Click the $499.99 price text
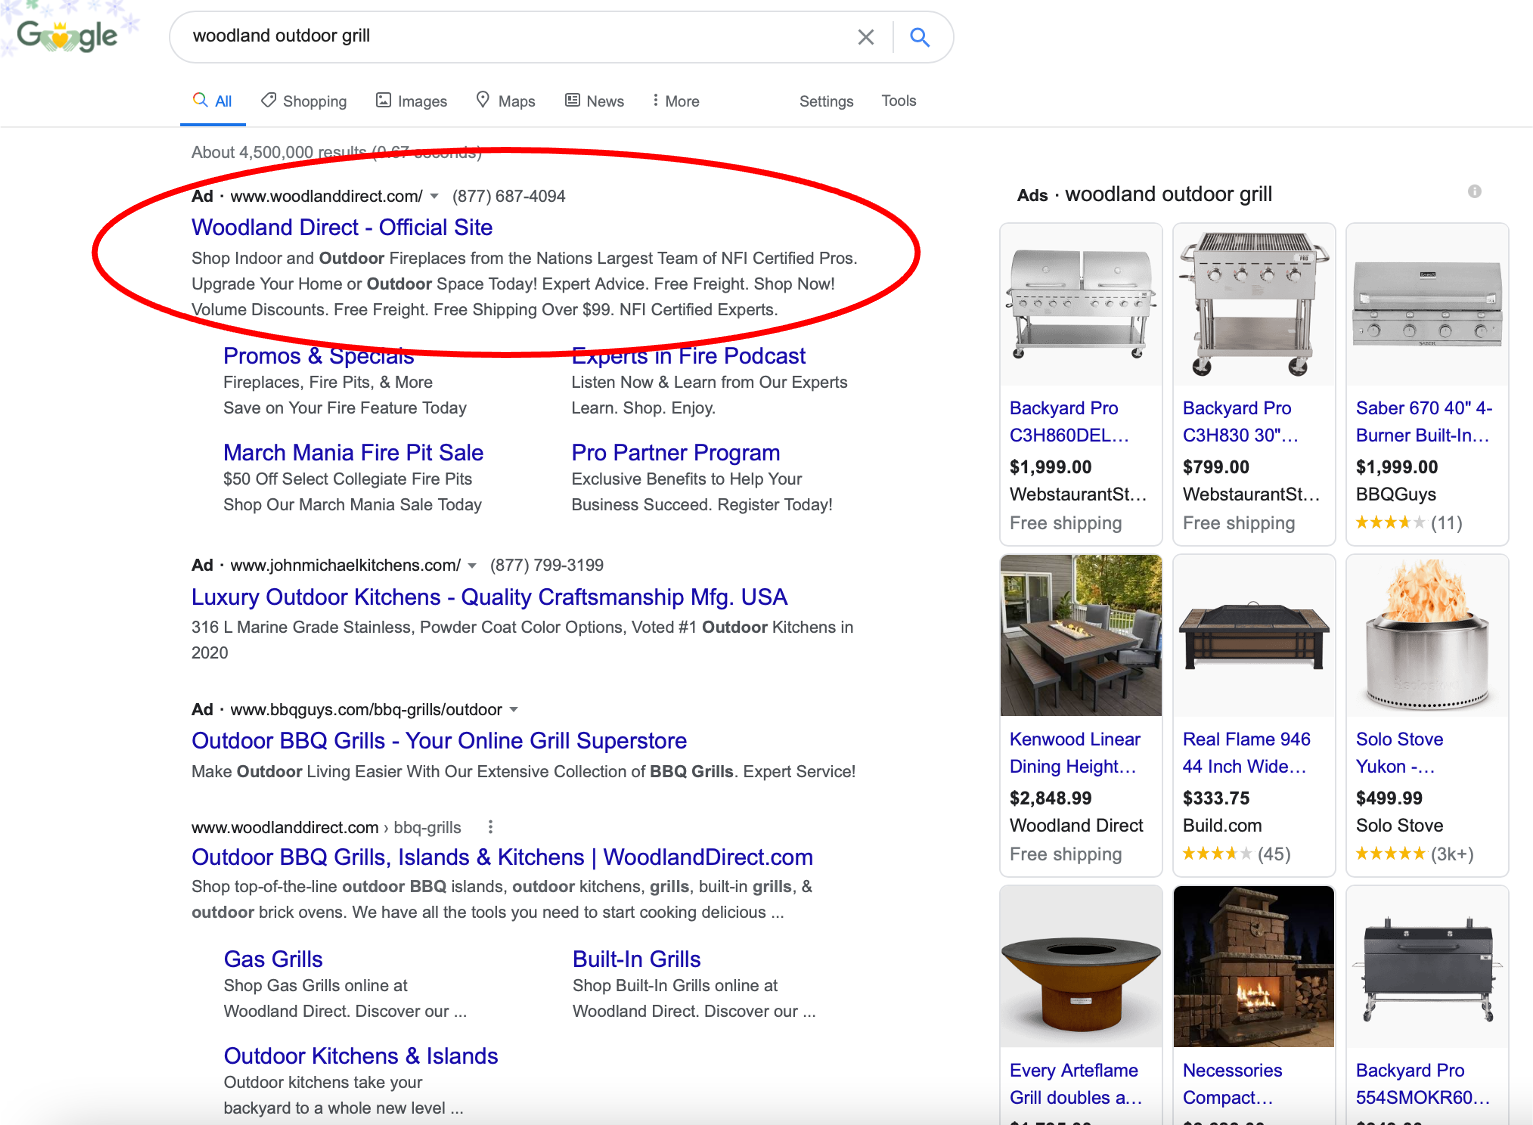1533x1125 pixels. [1389, 798]
